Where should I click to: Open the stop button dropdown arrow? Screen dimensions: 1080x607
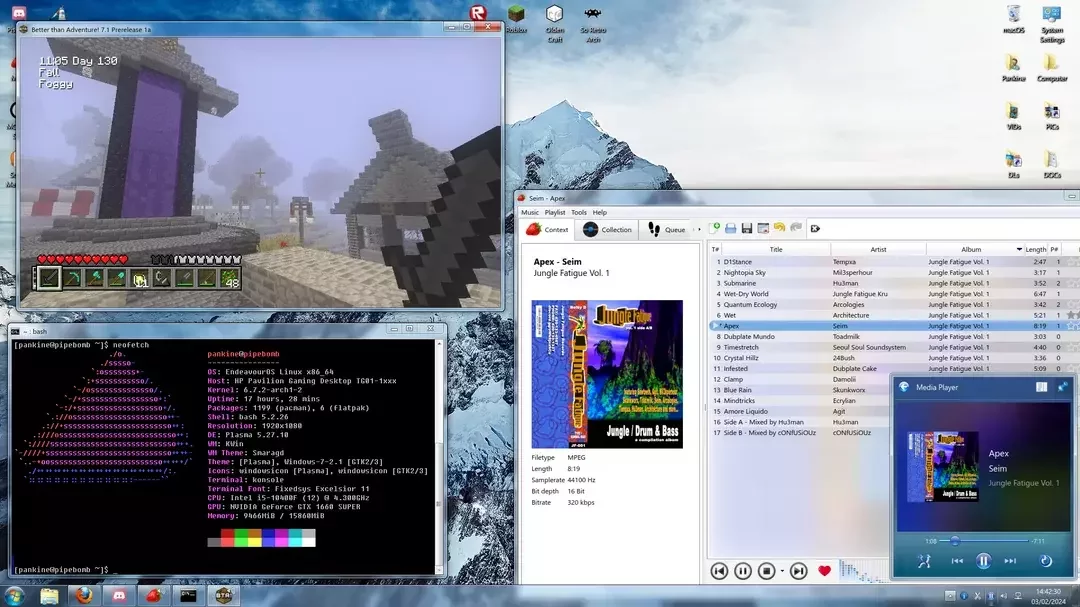click(x=782, y=571)
